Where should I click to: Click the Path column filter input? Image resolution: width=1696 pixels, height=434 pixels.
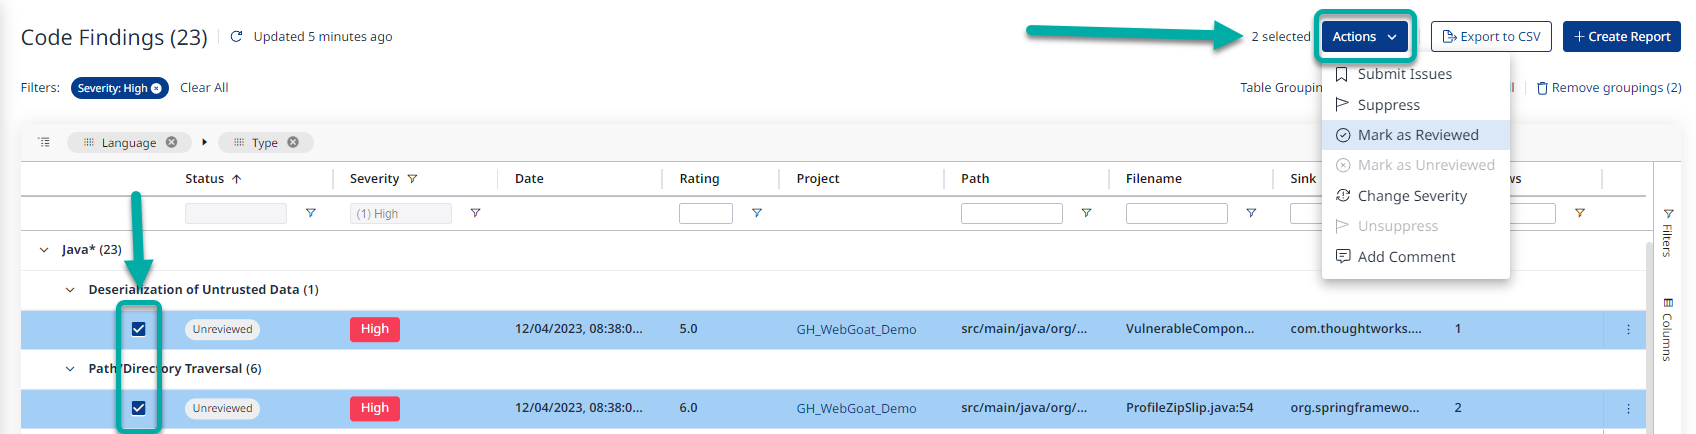coord(1011,213)
